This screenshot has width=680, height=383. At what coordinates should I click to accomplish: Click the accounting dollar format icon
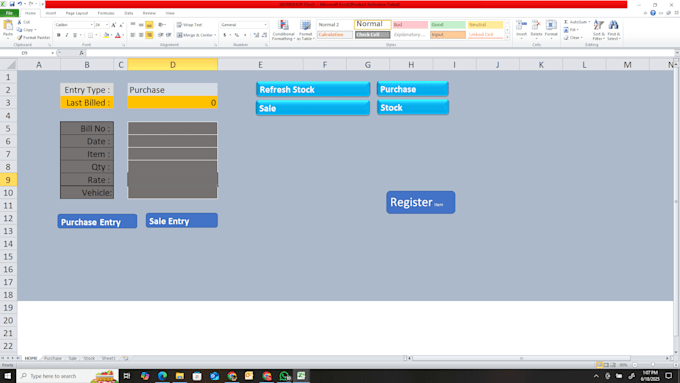coord(225,35)
